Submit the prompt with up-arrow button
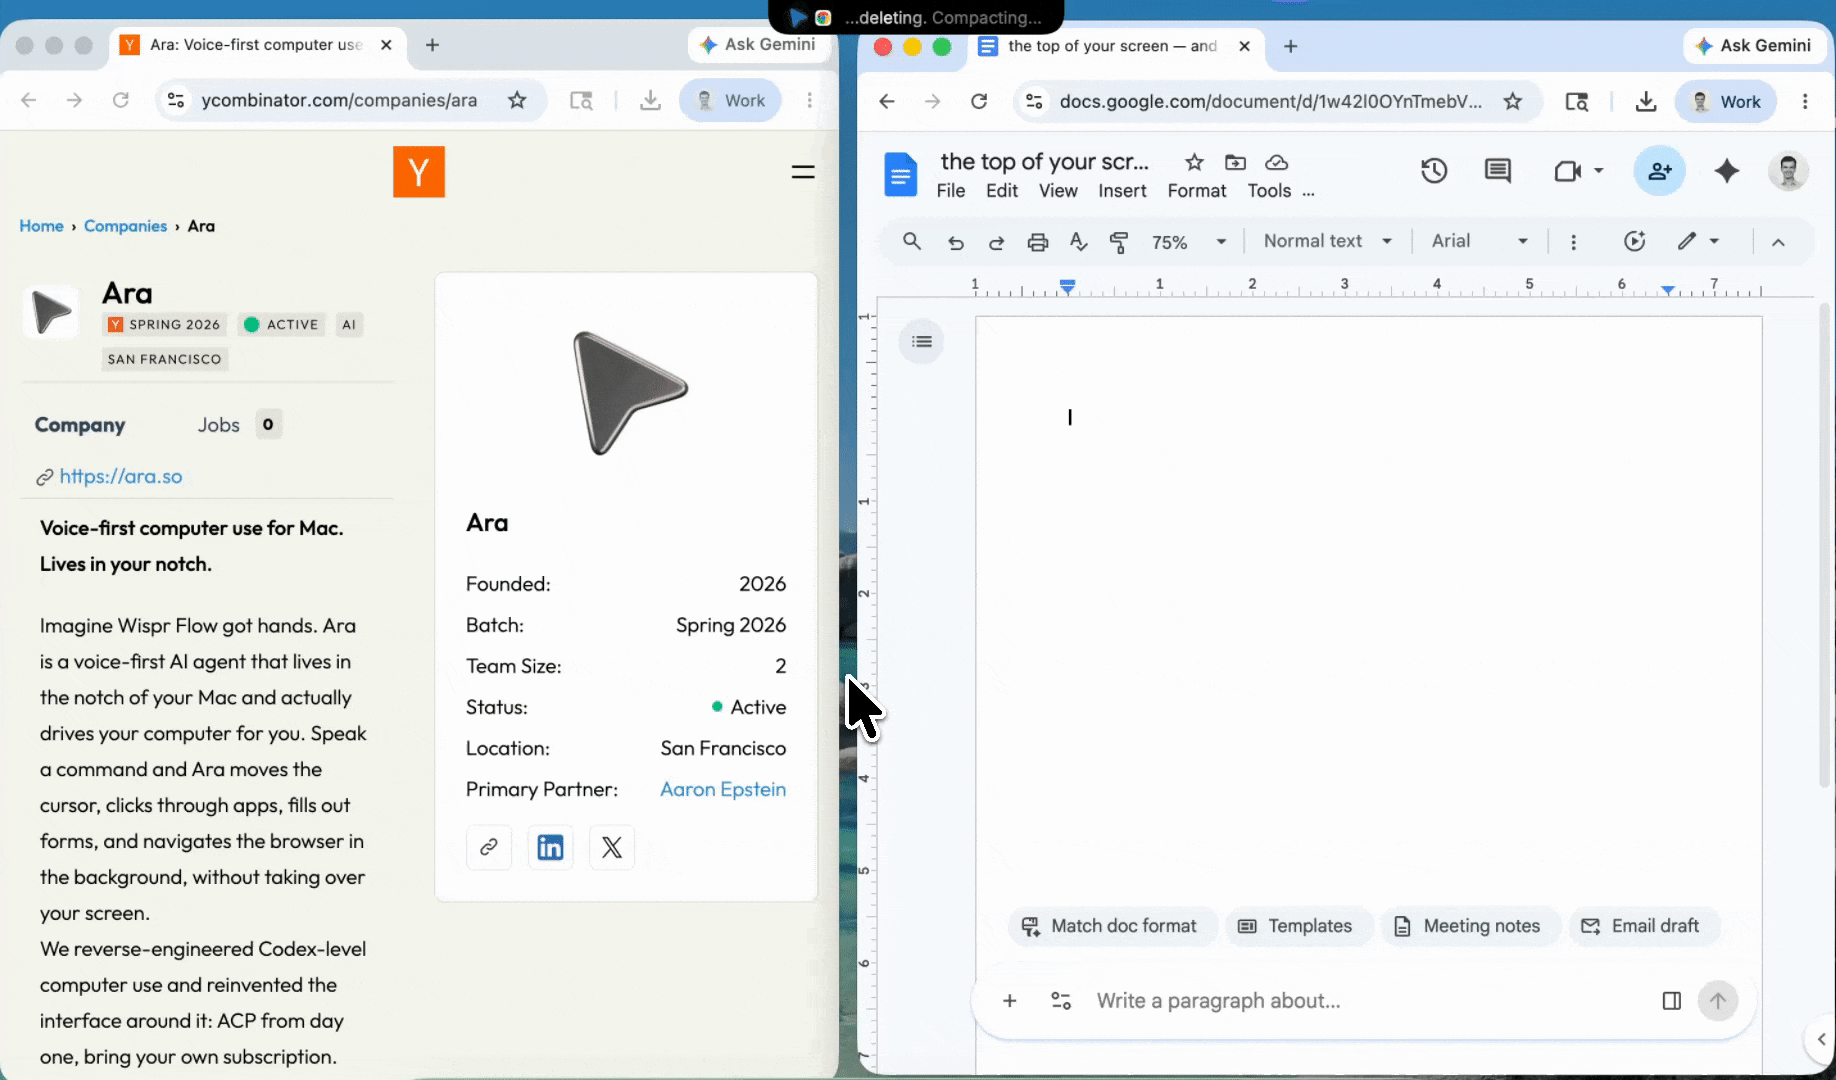This screenshot has width=1836, height=1080. (1718, 1001)
